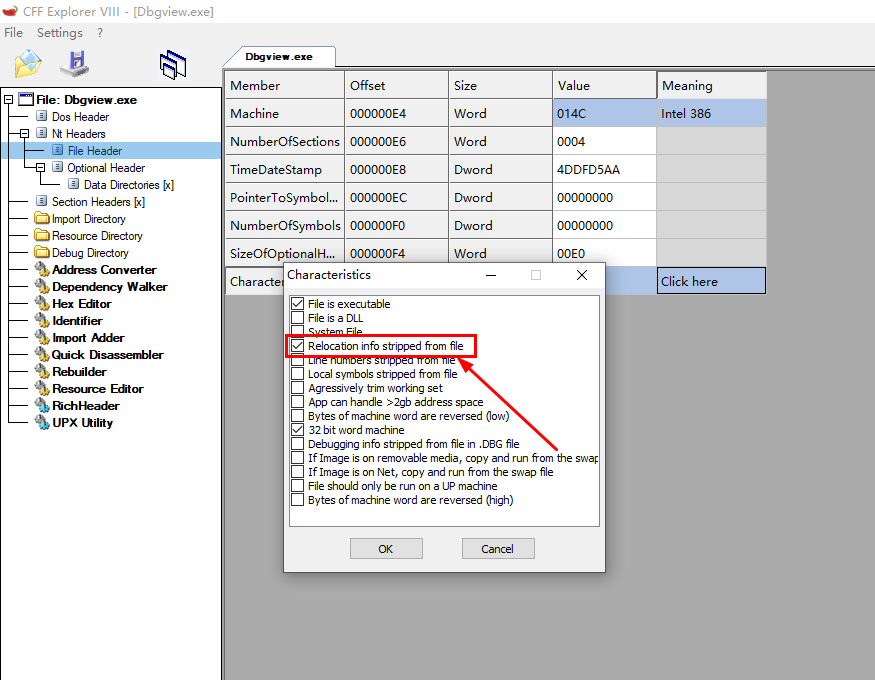Select the NumberOfSections value 0004
The width and height of the screenshot is (875, 680).
[x=604, y=141]
